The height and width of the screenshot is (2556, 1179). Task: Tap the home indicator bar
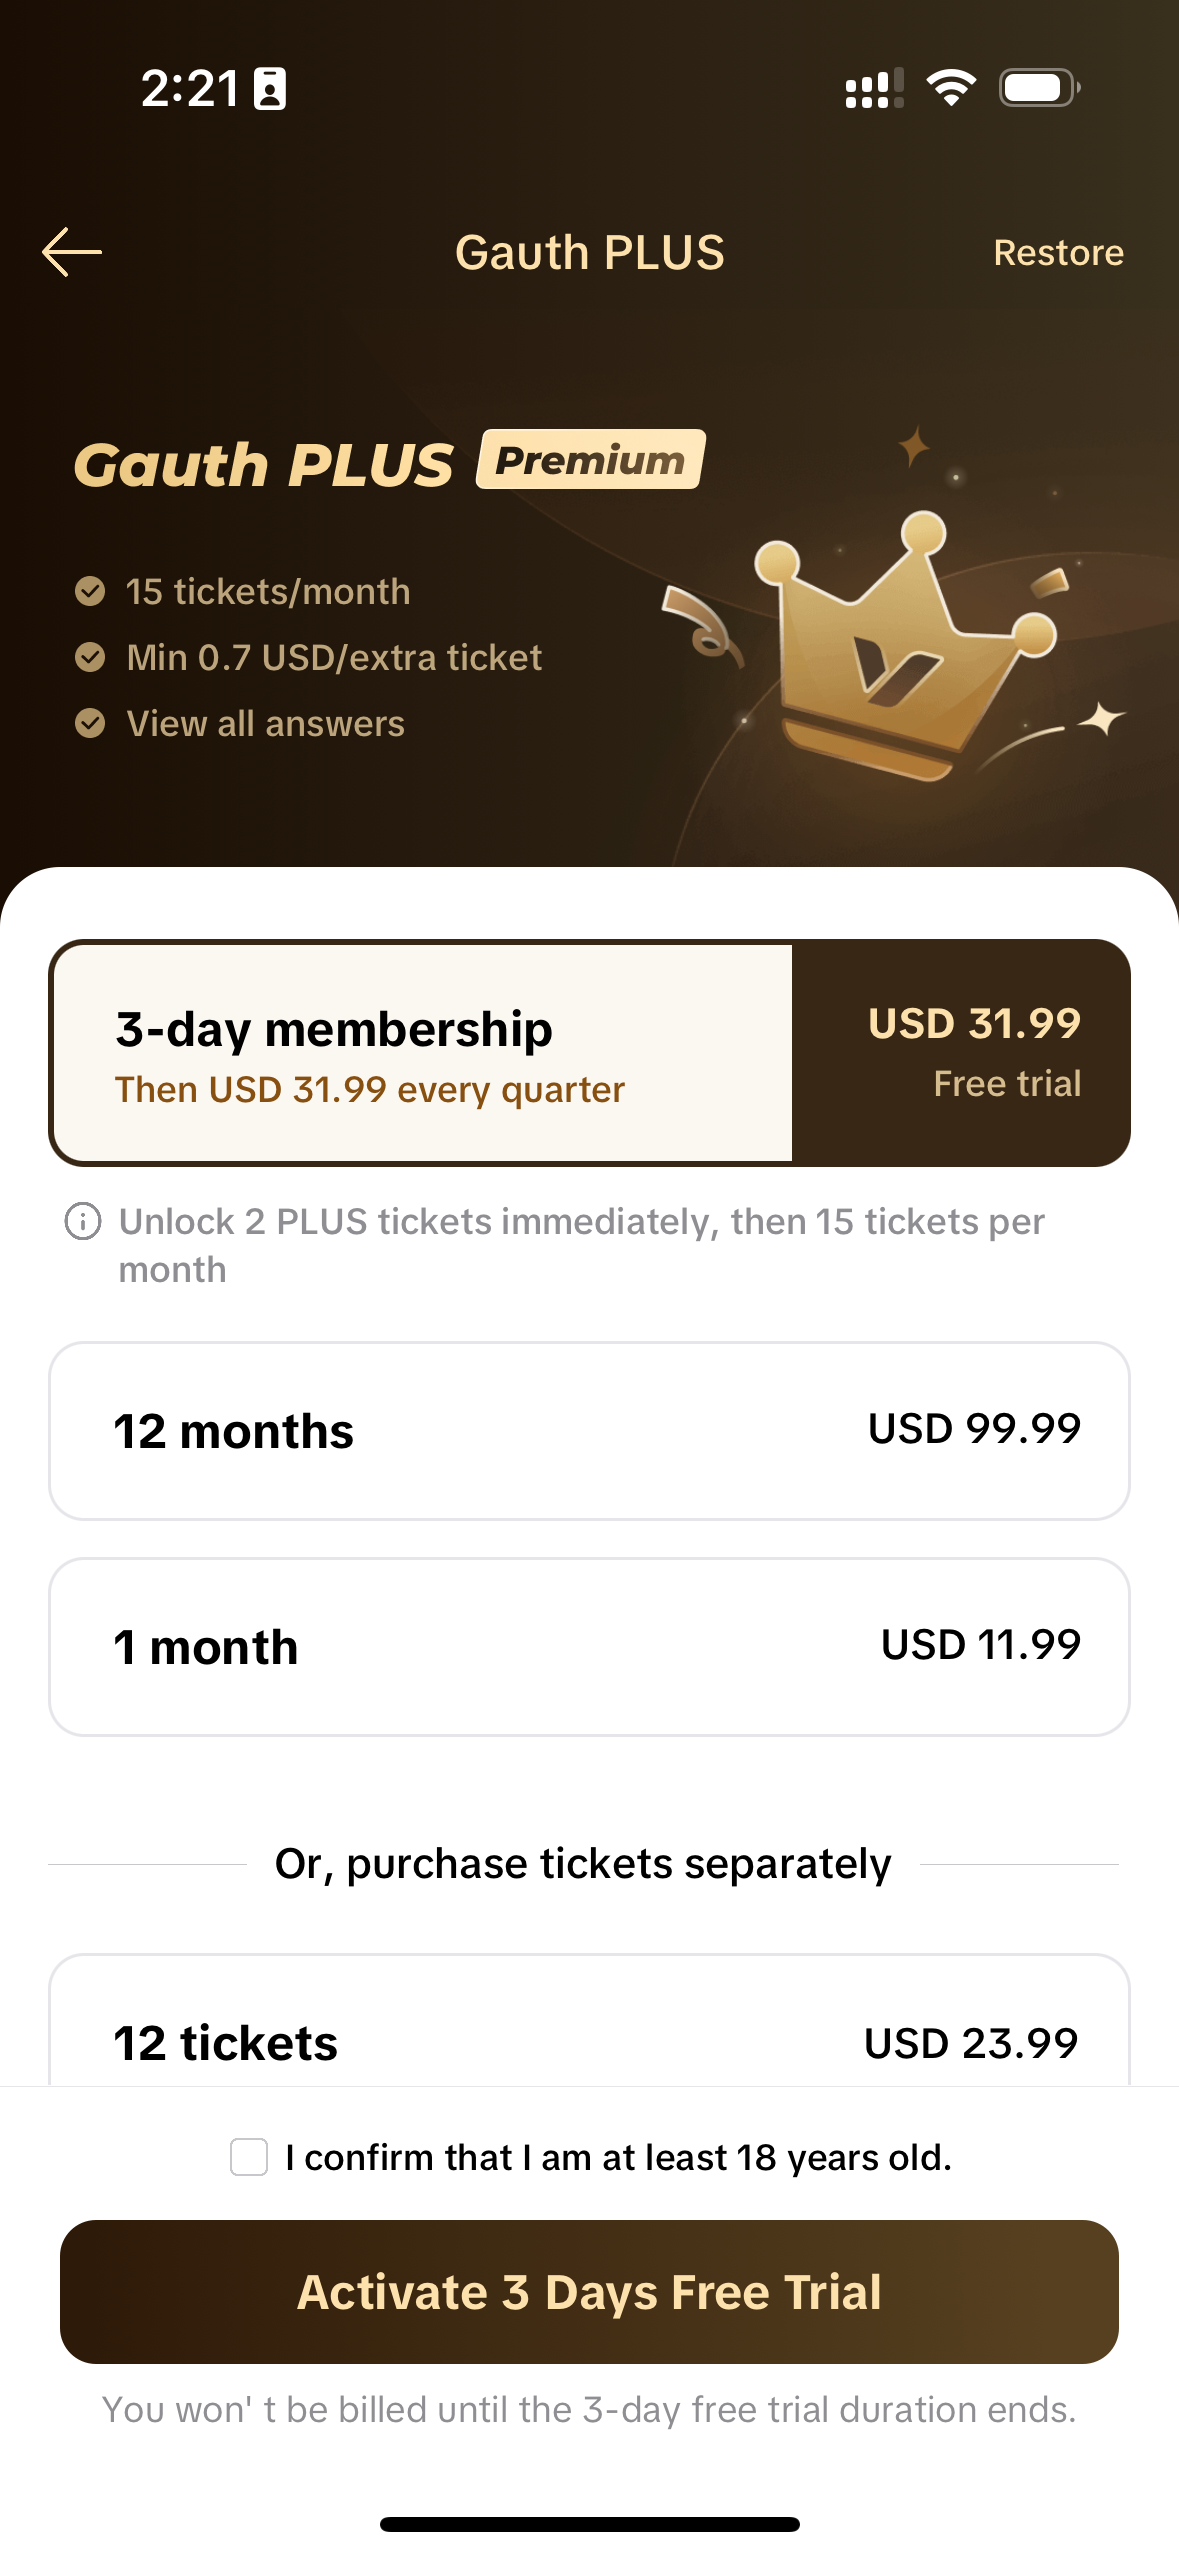pyautogui.click(x=589, y=2524)
